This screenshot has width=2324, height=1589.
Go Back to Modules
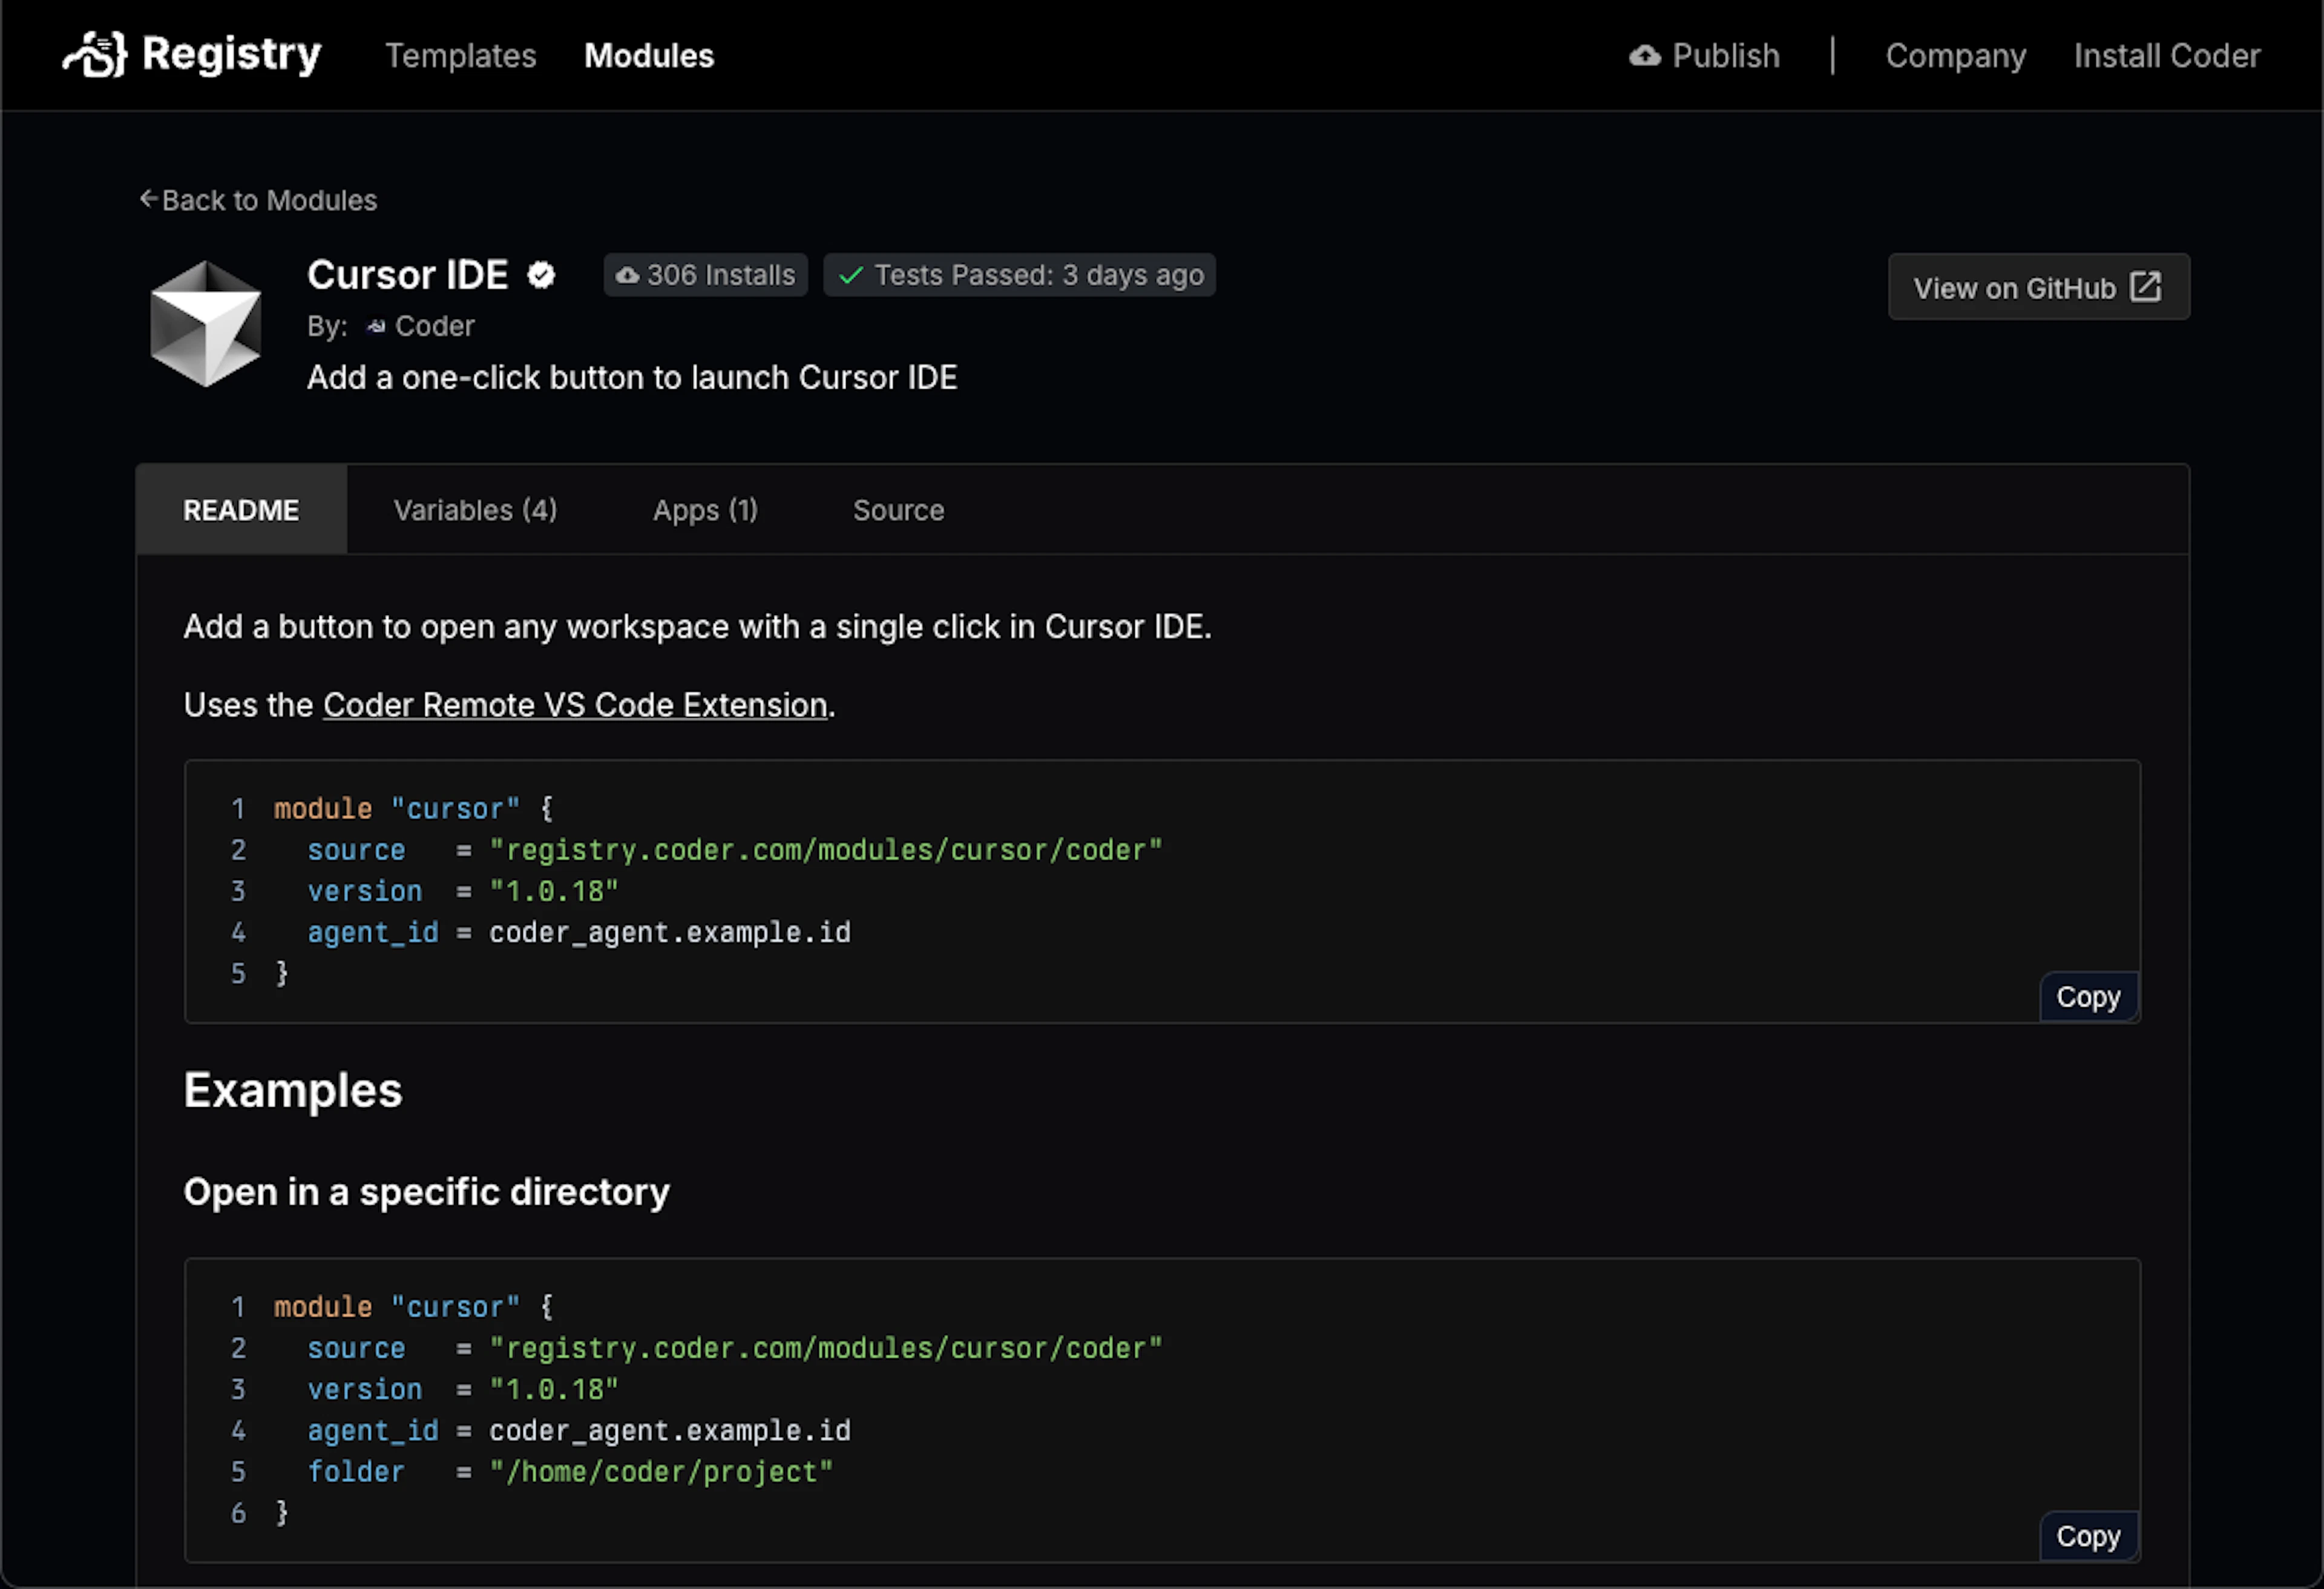[258, 200]
